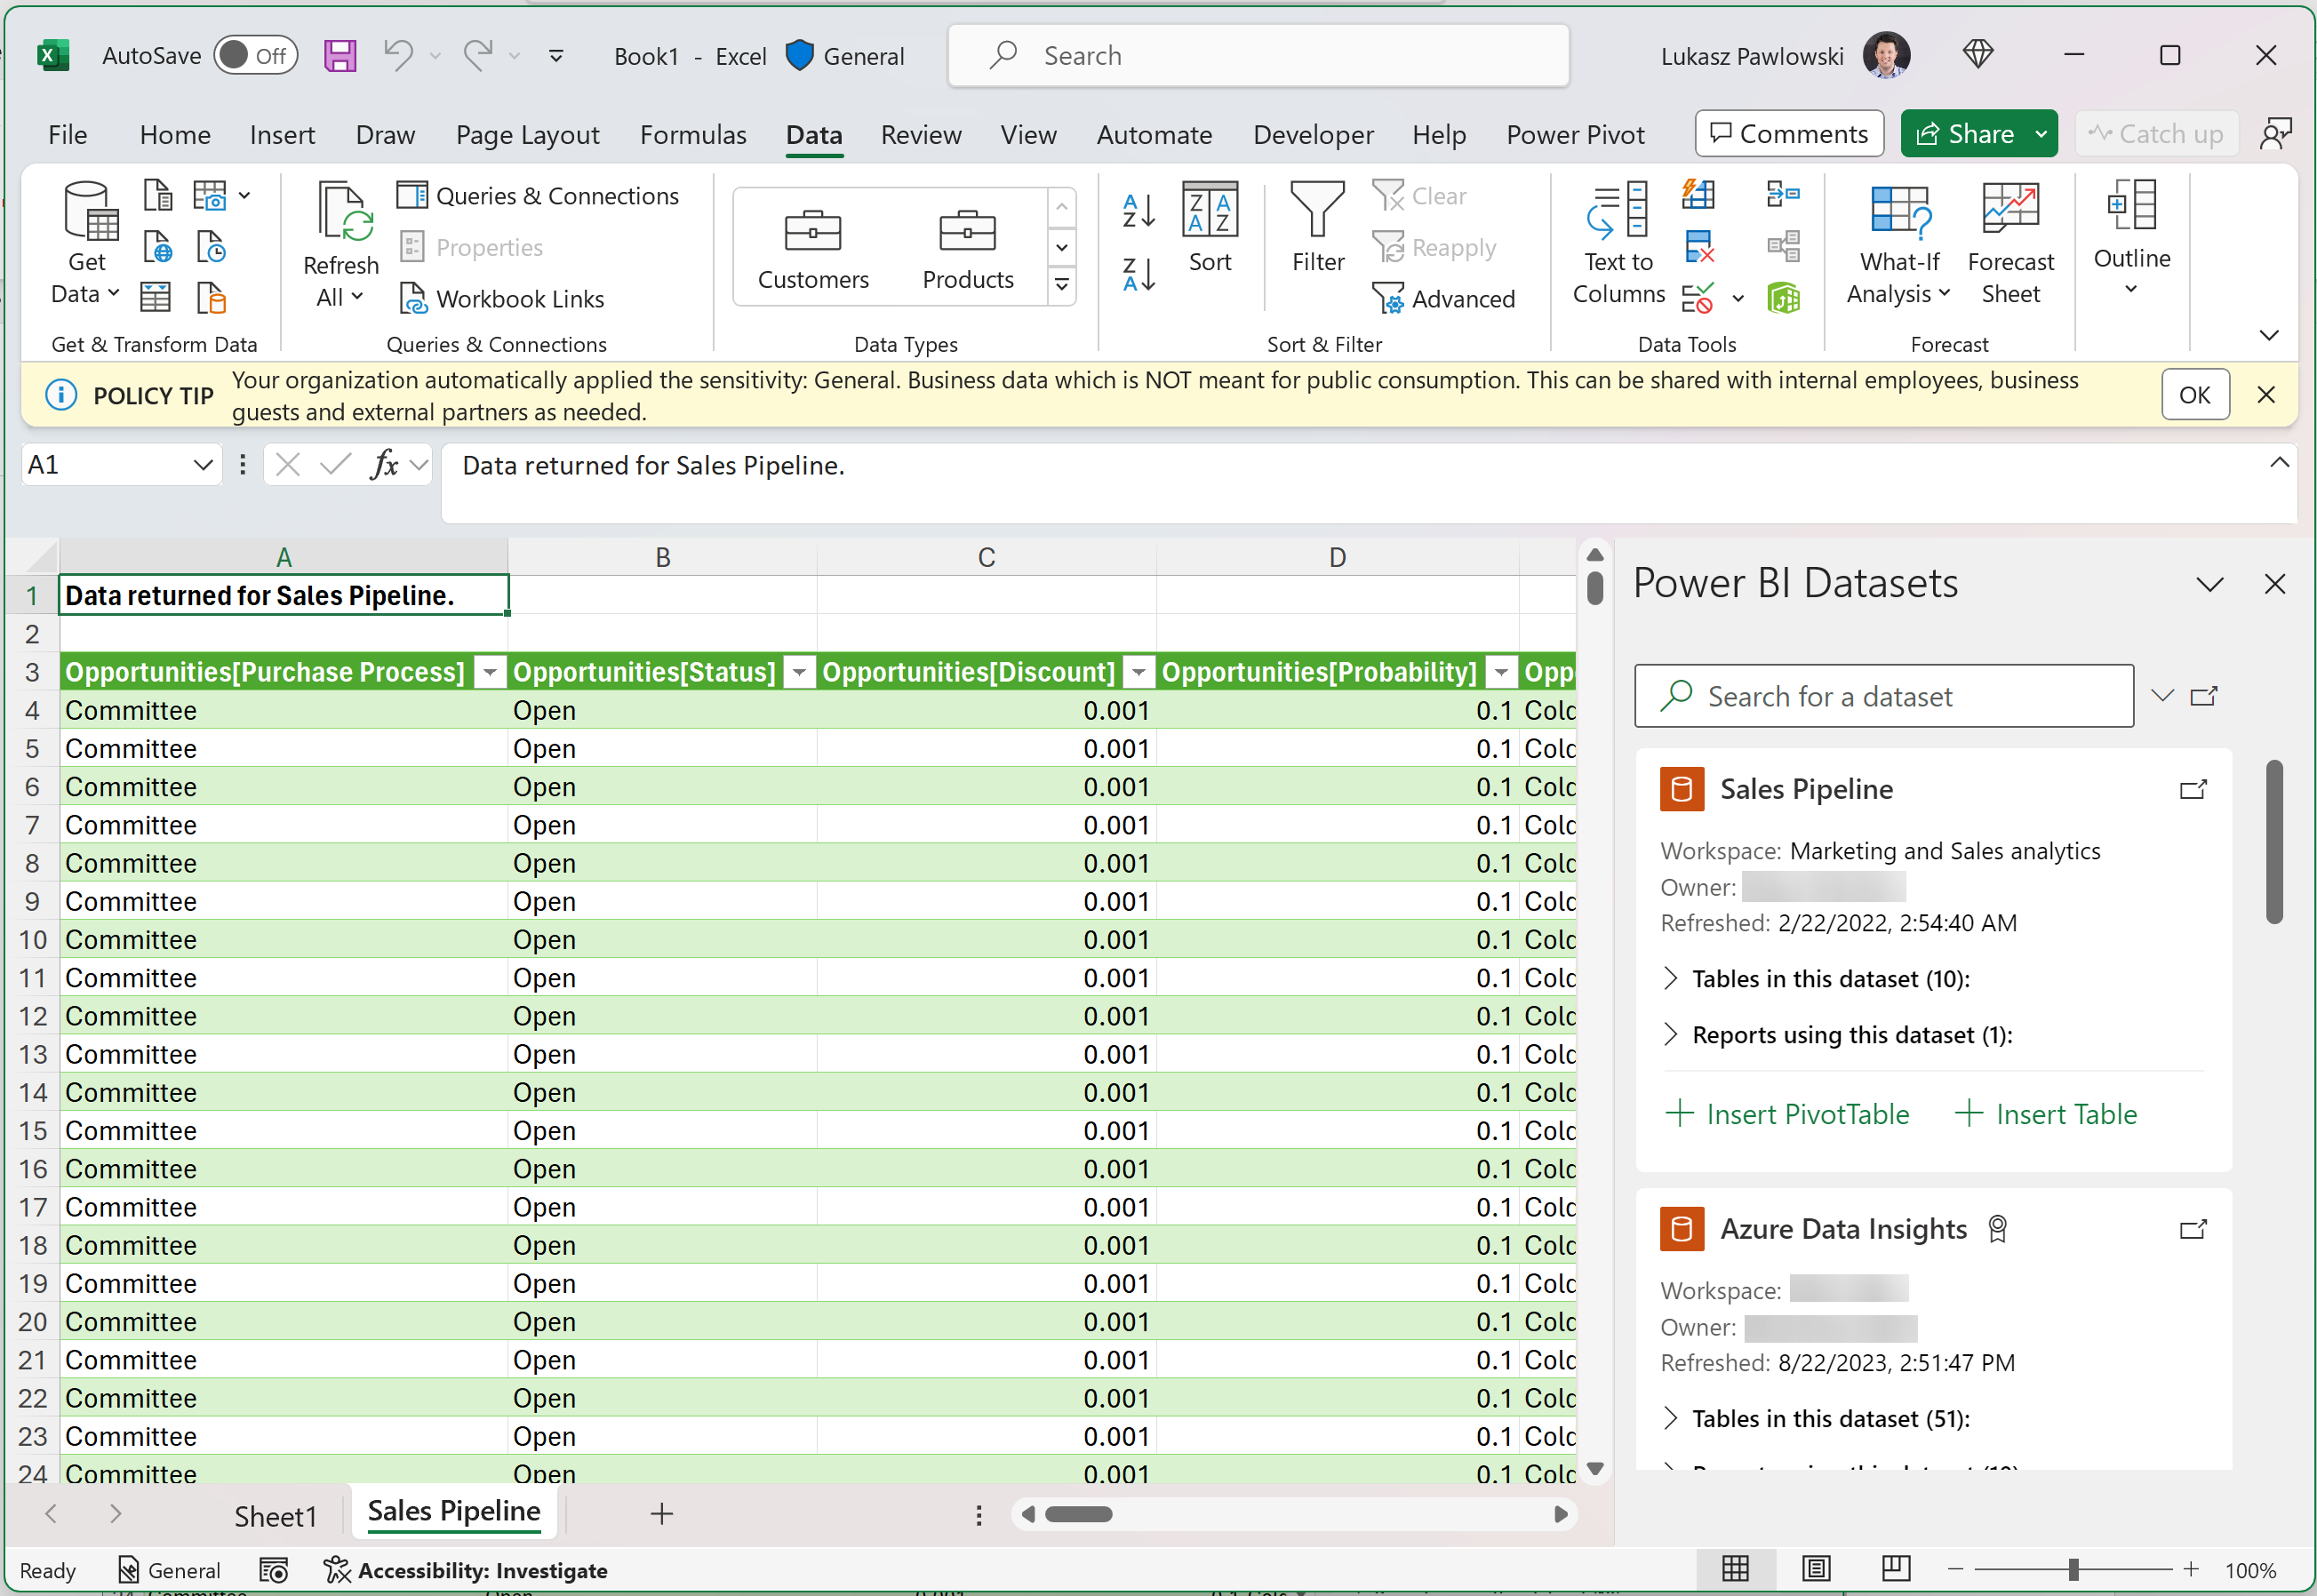Screen dimensions: 2317x1596
Task: Open Workbook Links
Action: pyautogui.click(x=502, y=299)
